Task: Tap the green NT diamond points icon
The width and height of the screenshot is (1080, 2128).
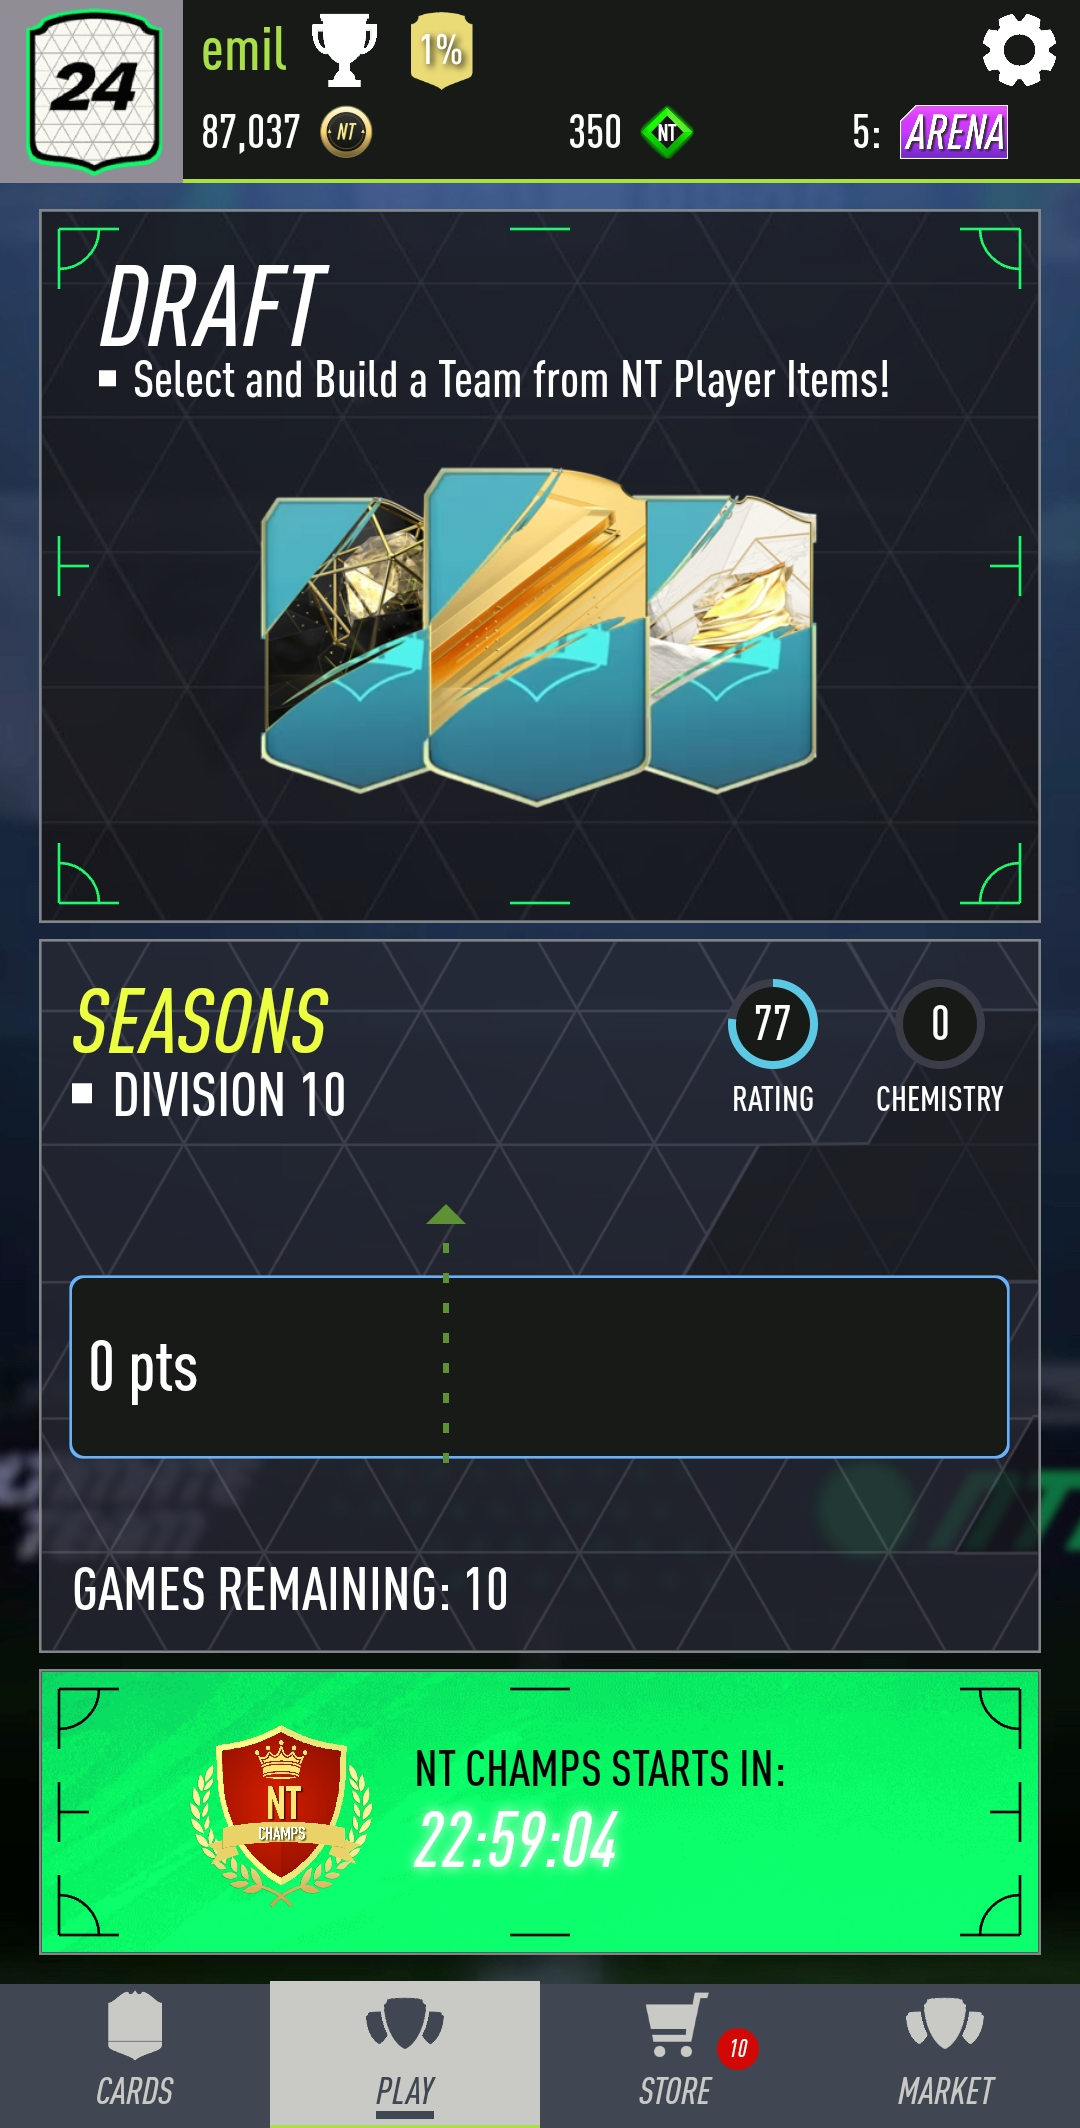Action: [667, 132]
